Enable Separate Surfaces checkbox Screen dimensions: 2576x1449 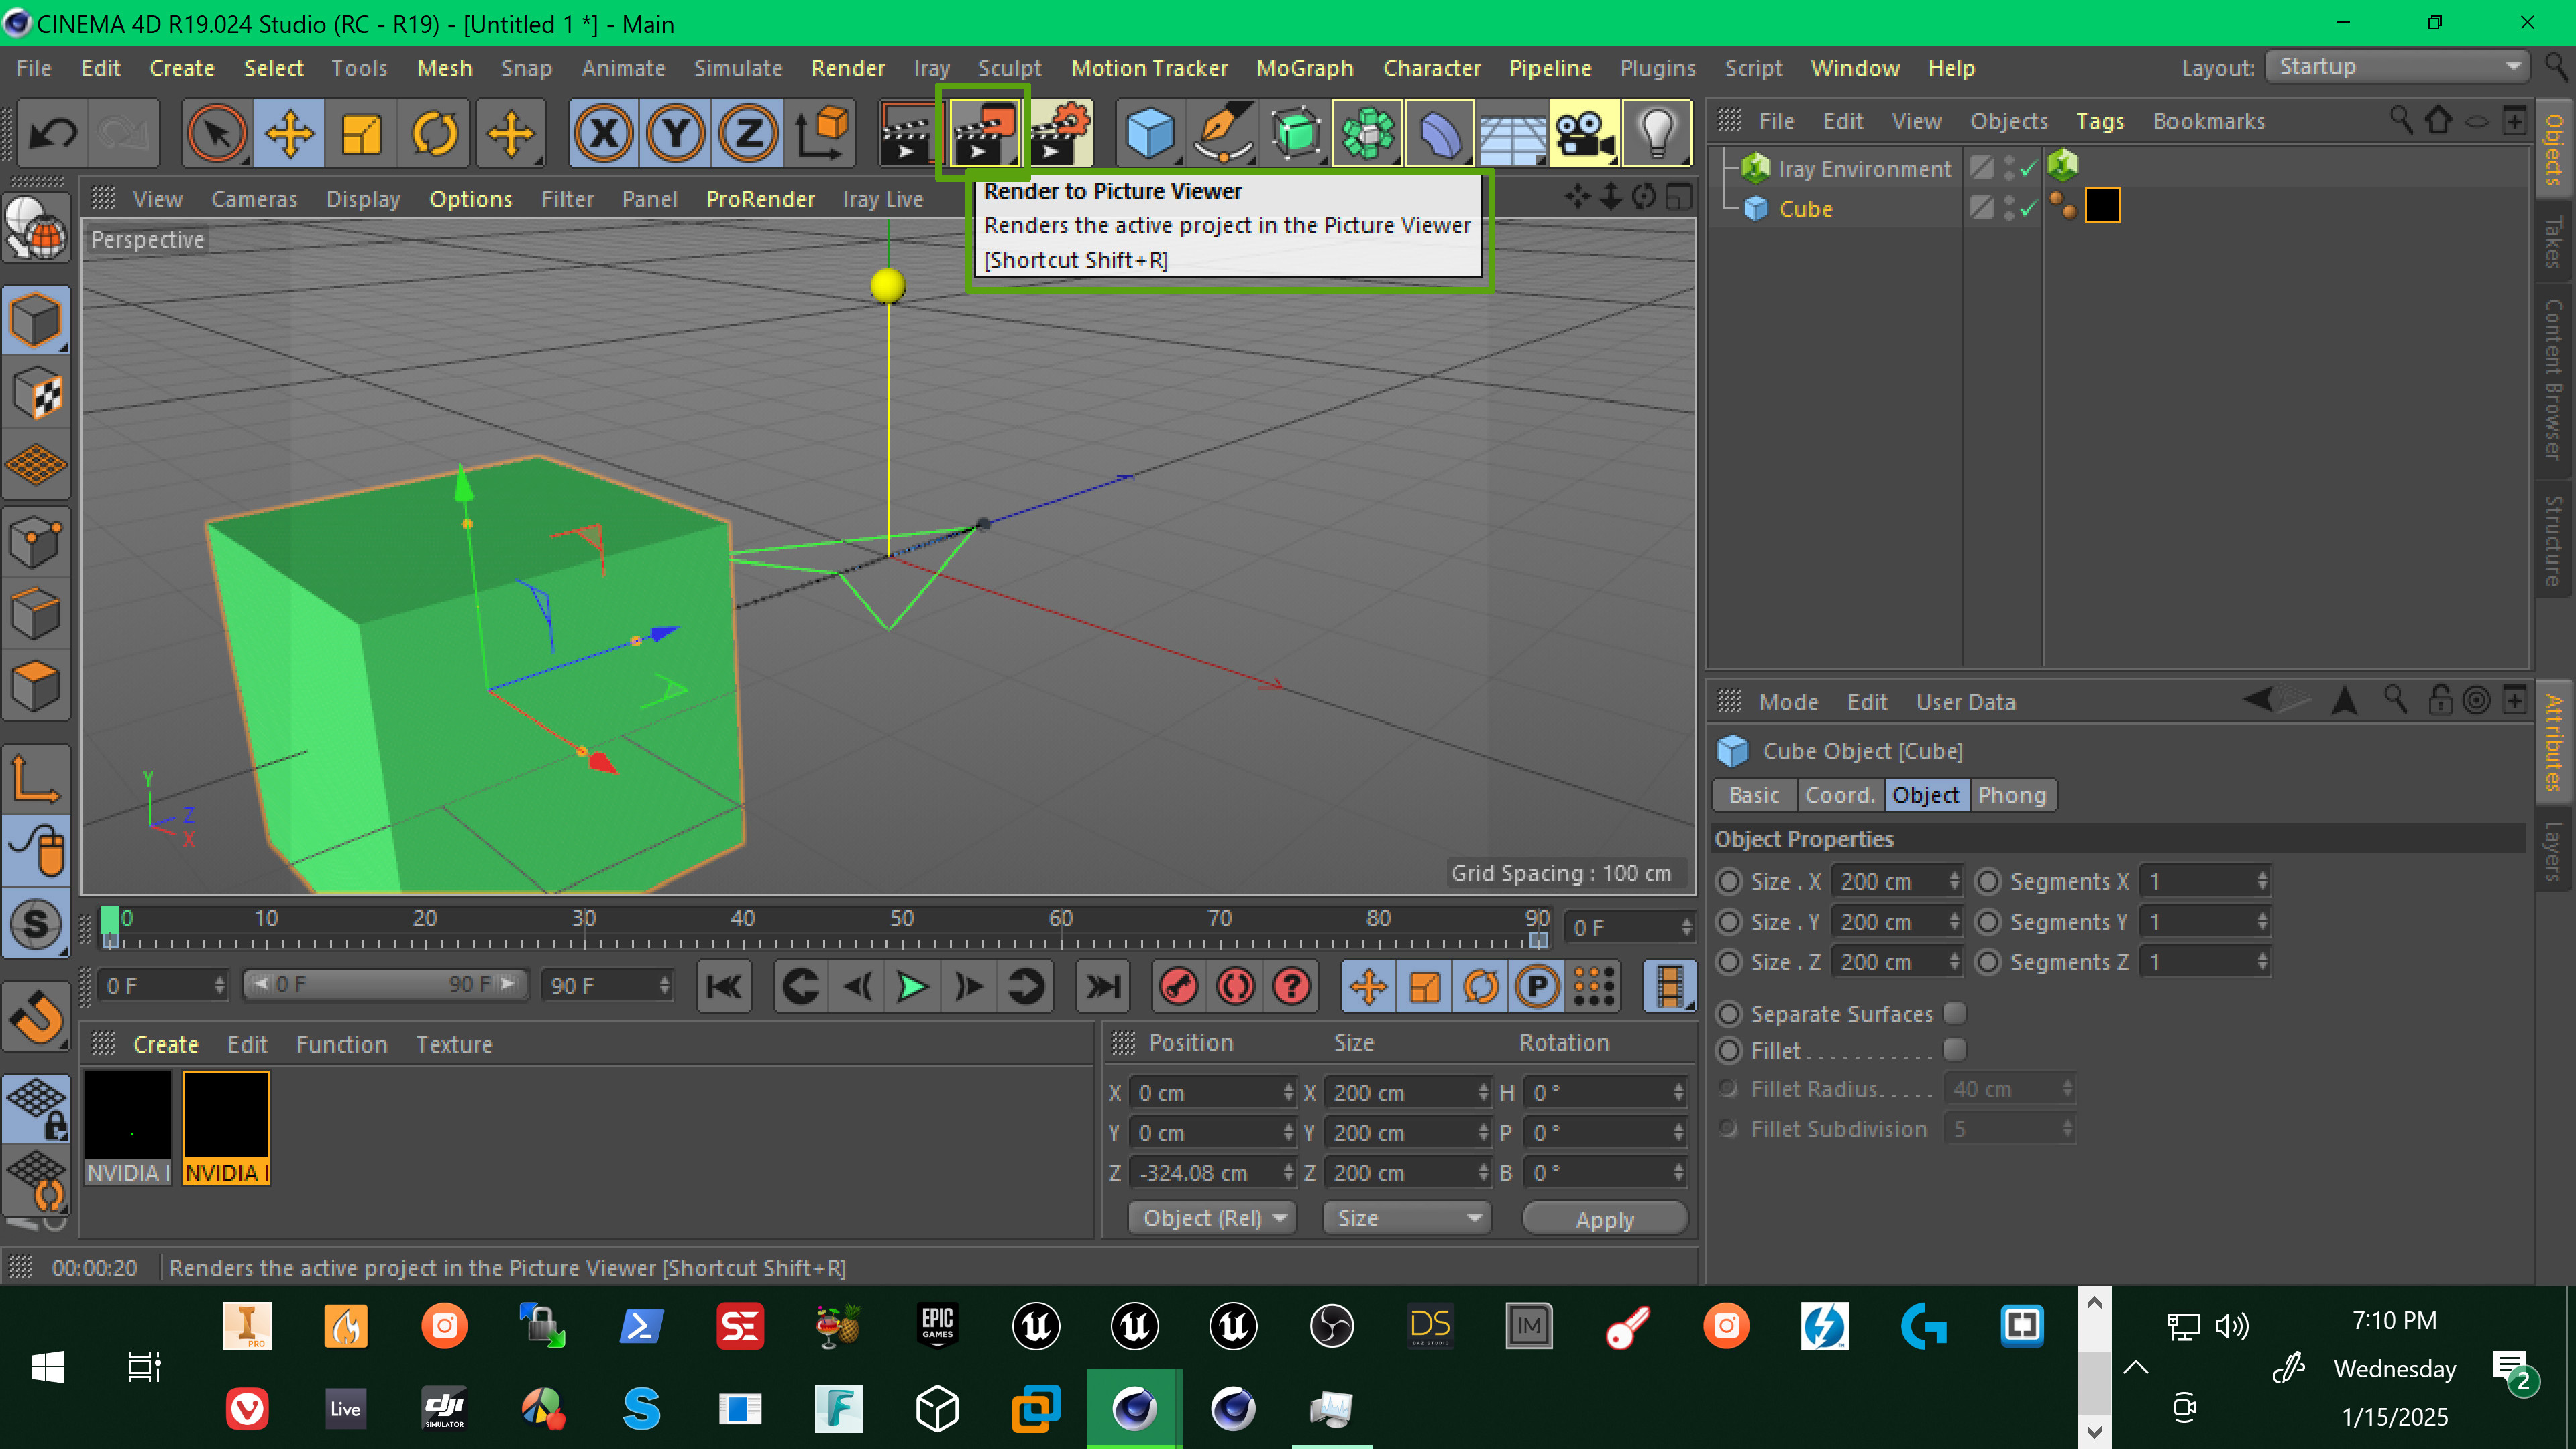(x=1954, y=1013)
